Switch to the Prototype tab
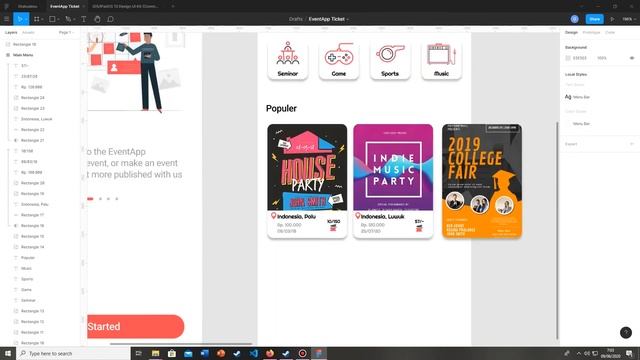640x360 pixels. click(x=591, y=32)
